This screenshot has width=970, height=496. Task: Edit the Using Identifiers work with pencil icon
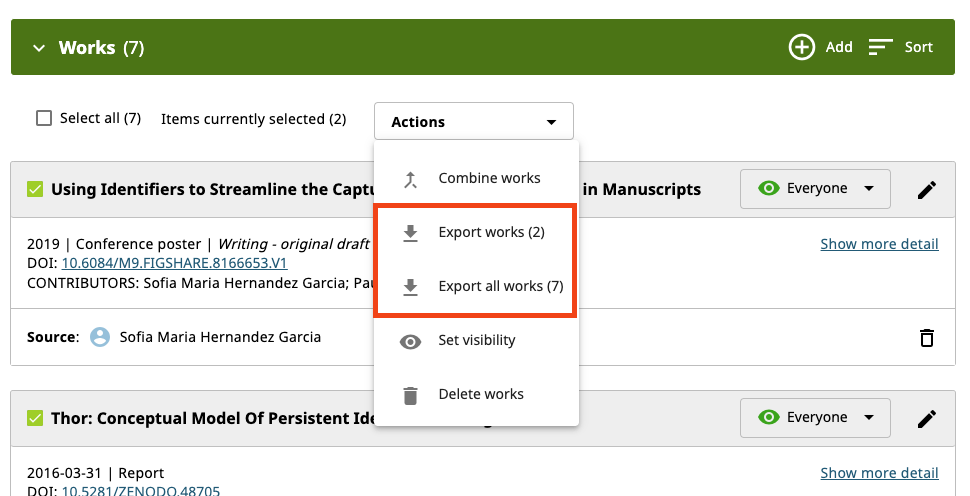(x=927, y=189)
